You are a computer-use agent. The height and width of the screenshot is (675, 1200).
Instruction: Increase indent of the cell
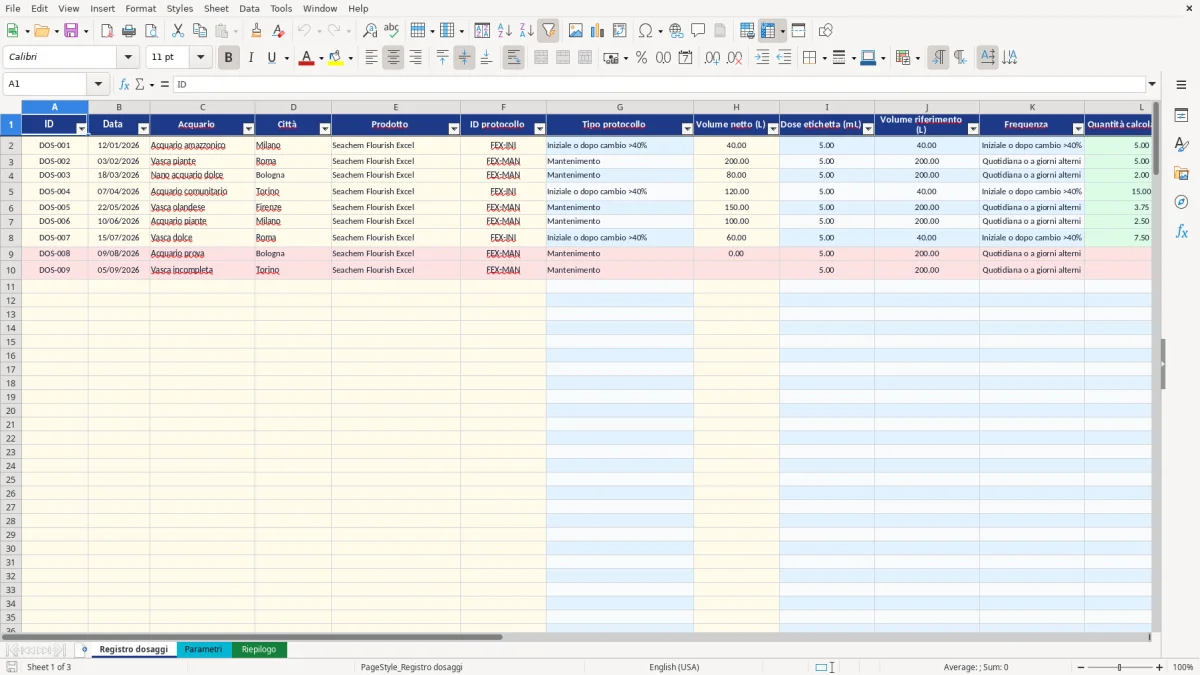pos(762,58)
